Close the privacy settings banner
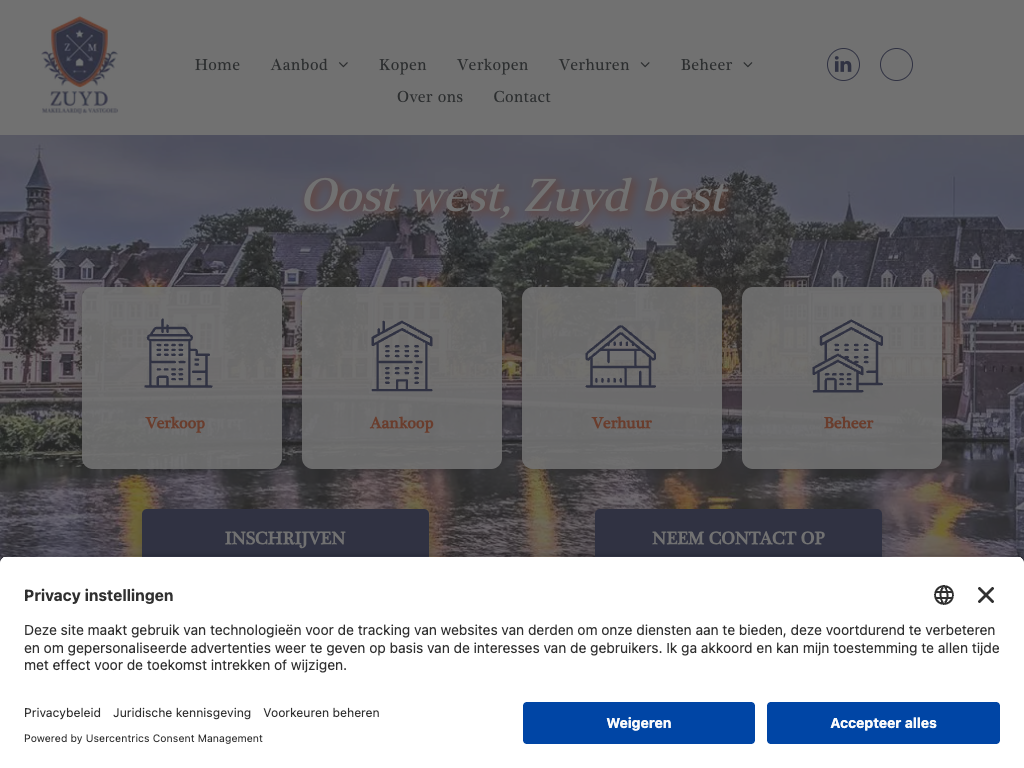1024x768 pixels. (986, 595)
